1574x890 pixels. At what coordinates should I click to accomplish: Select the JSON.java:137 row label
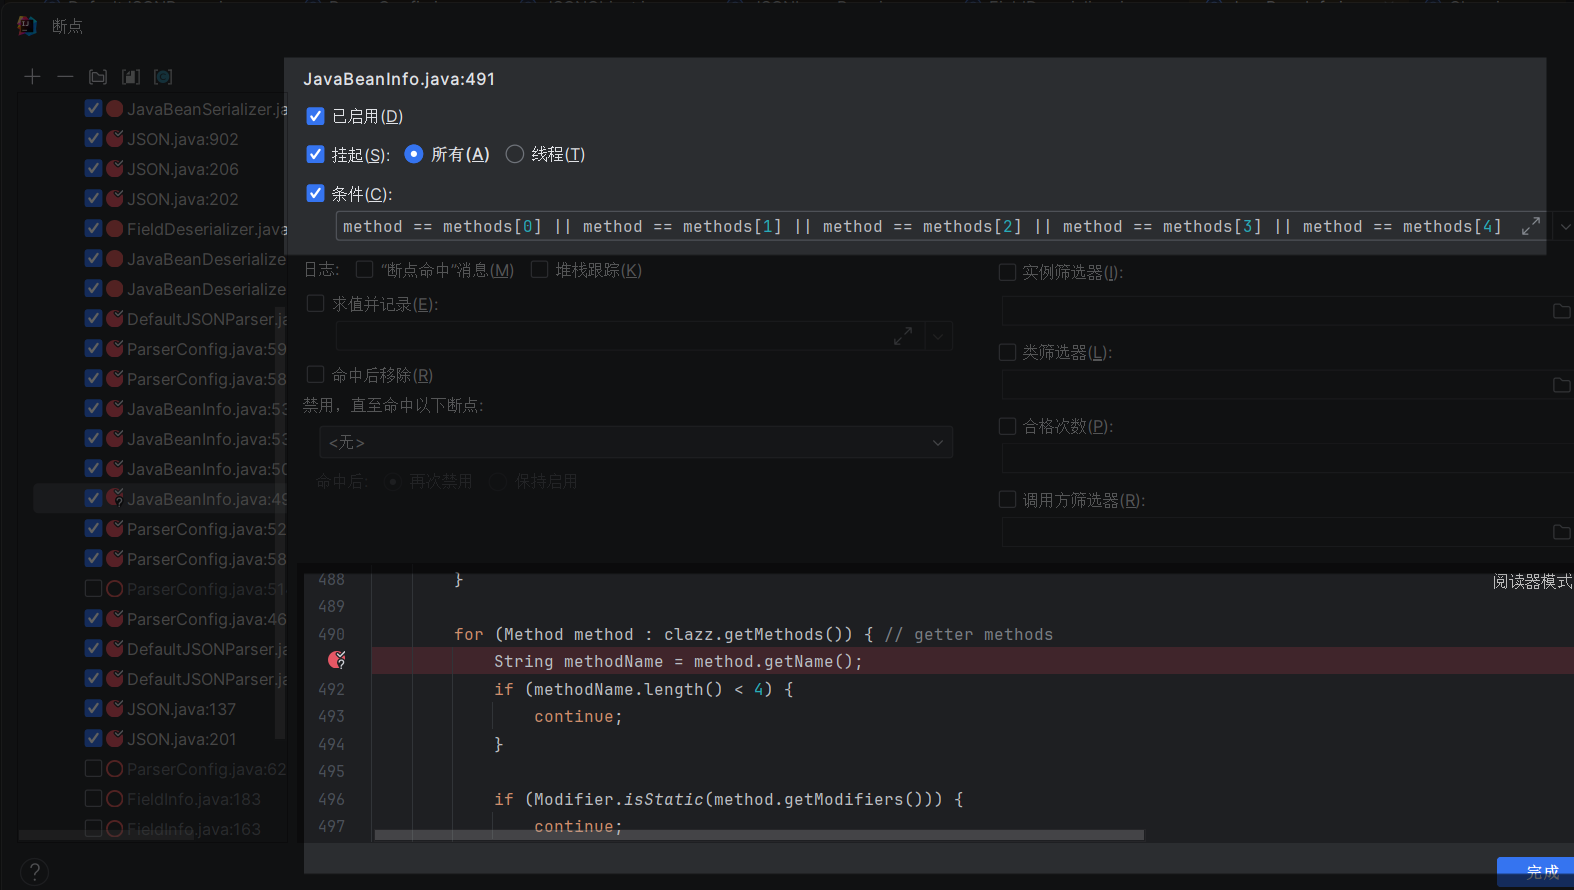[x=182, y=709]
